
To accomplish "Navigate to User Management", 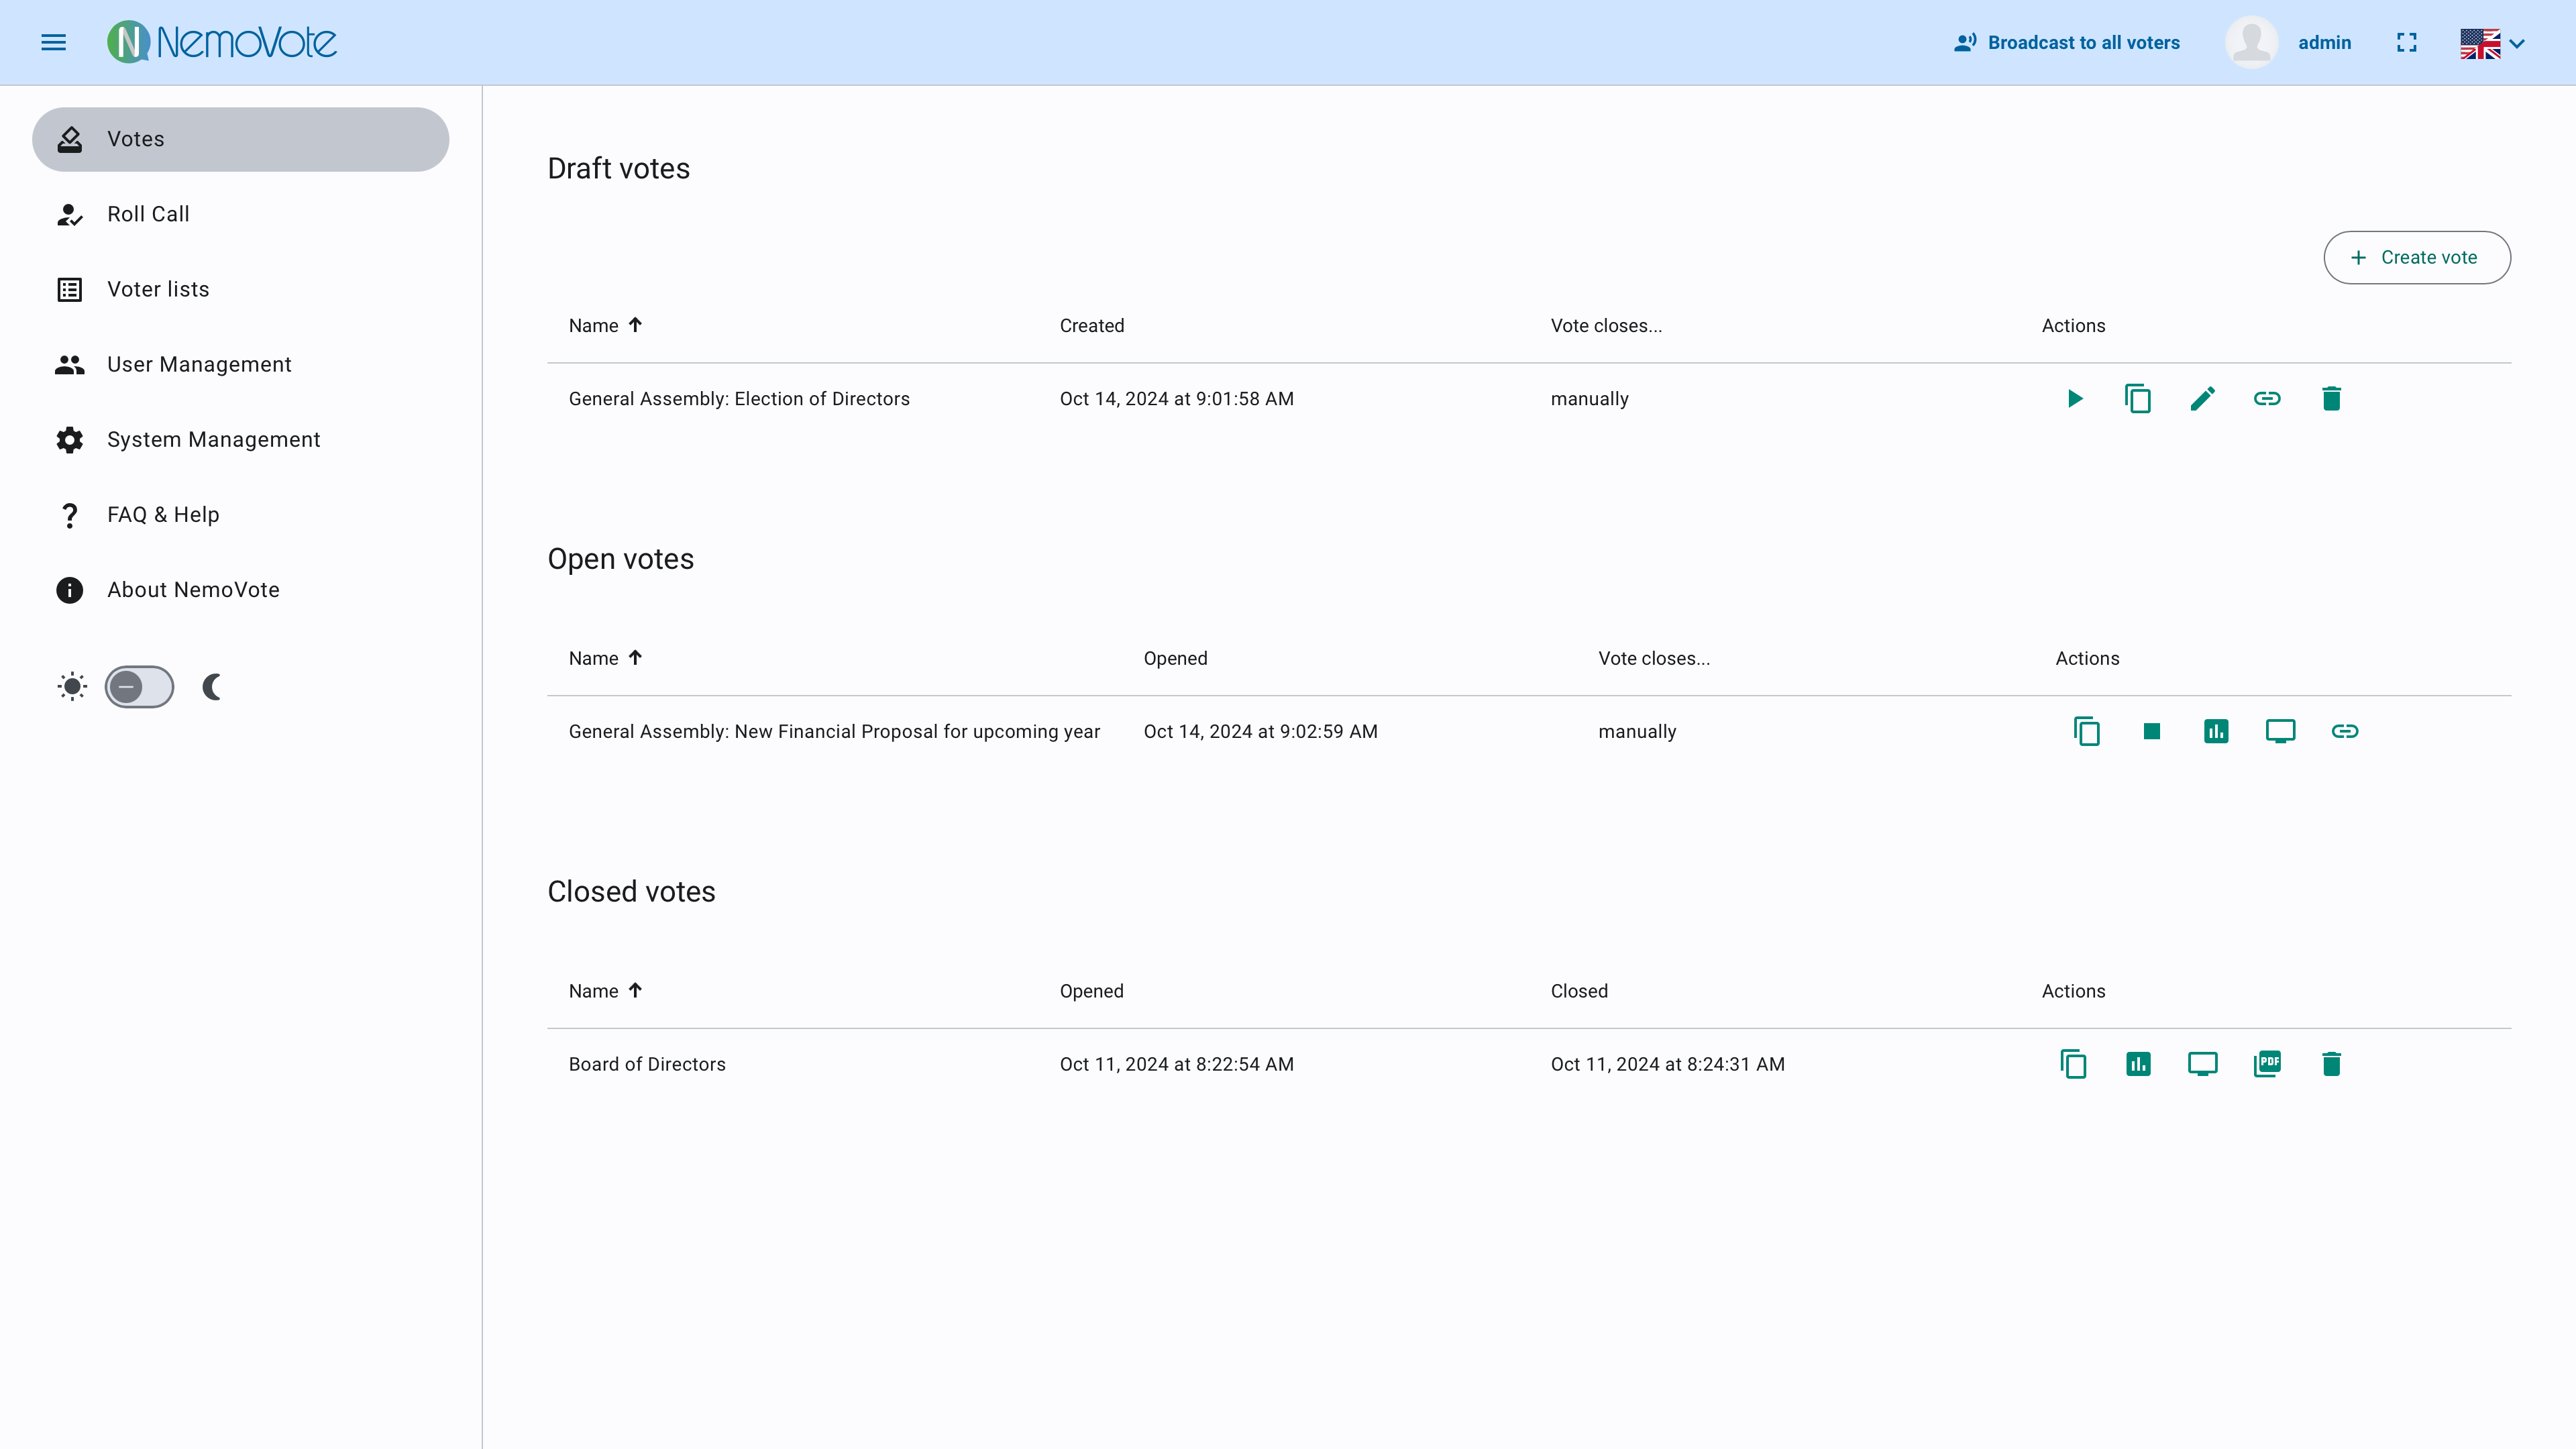I will click(199, 364).
